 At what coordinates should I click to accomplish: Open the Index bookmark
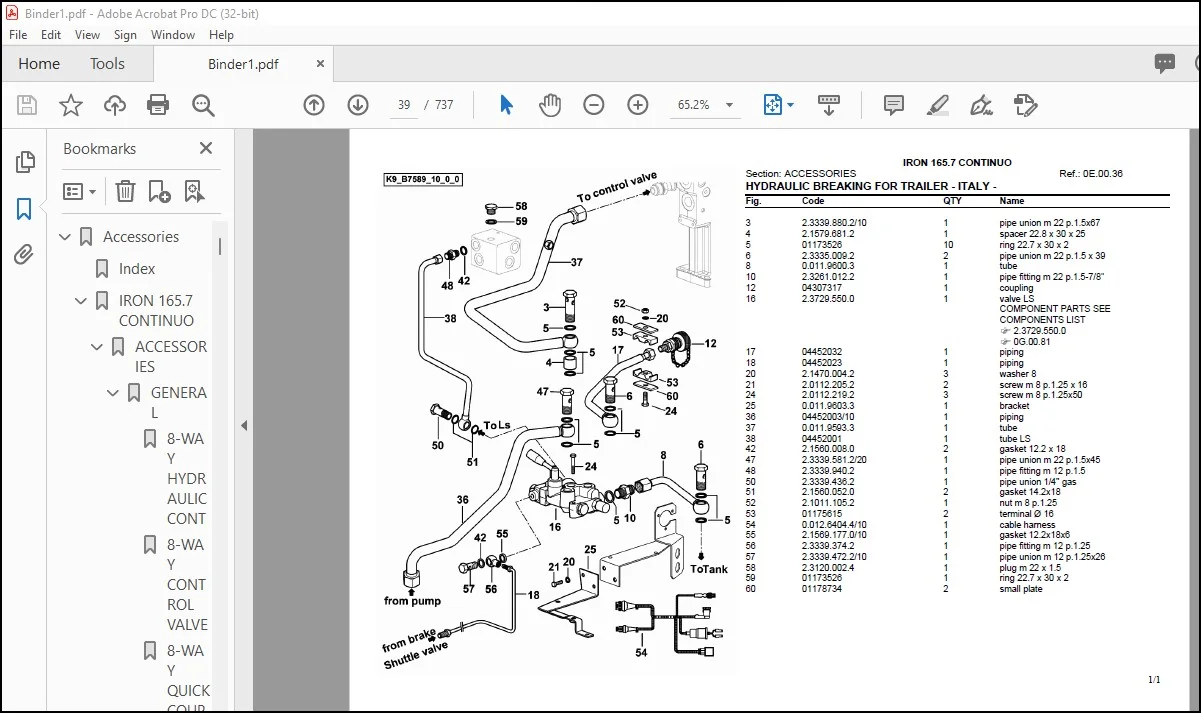click(x=137, y=269)
